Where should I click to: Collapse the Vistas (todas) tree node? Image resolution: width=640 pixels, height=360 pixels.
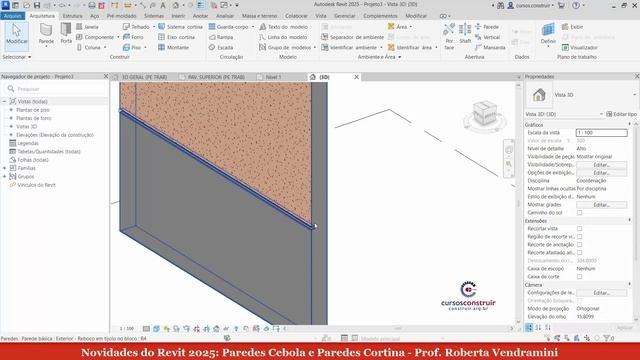point(4,101)
